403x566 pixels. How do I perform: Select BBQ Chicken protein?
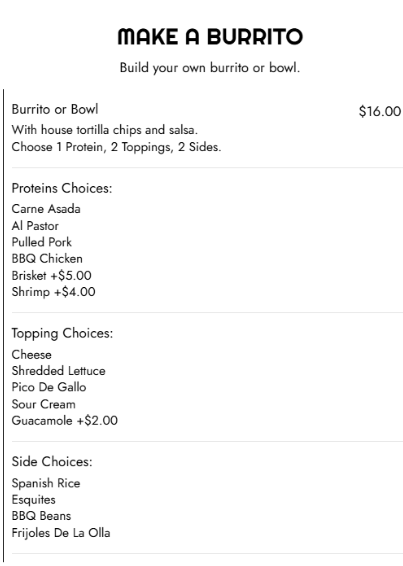pos(47,258)
